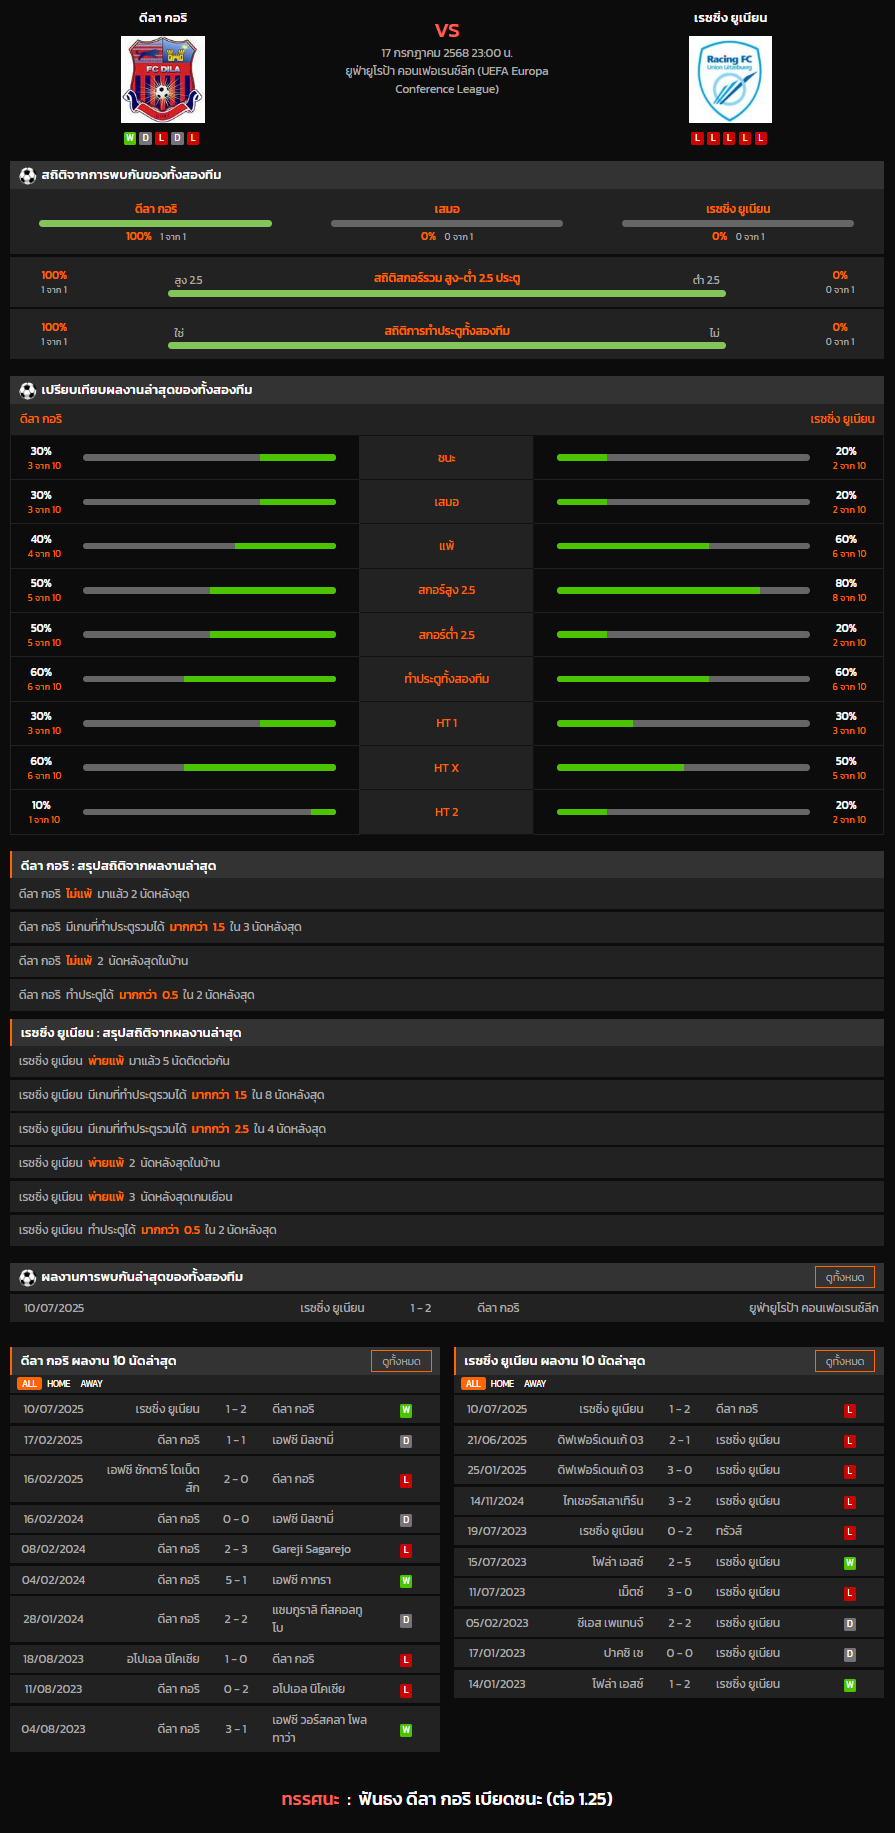Click the 5 - 1 score on 04/02/2024
This screenshot has width=895, height=1833.
pos(236,1580)
